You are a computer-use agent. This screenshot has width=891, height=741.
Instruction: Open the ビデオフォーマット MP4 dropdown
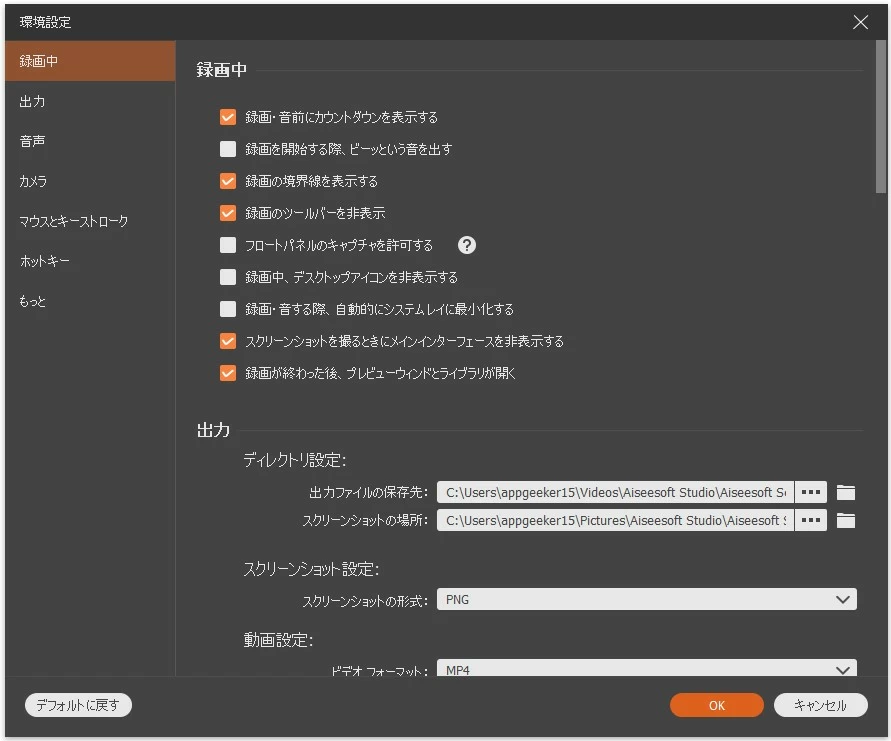[647, 669]
